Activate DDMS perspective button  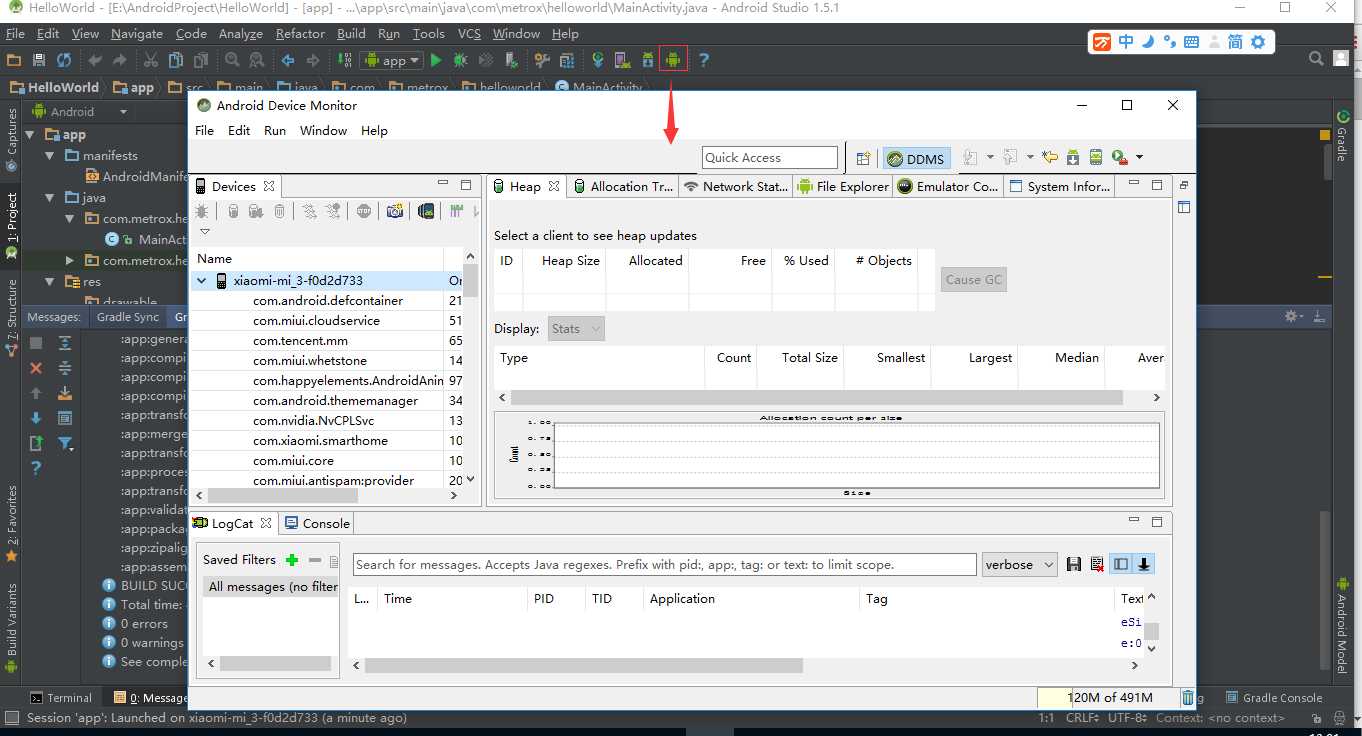pos(916,158)
